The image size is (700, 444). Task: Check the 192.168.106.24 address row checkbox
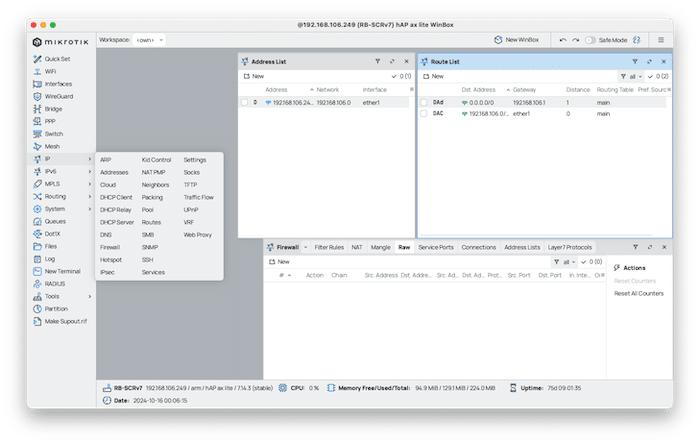pyautogui.click(x=244, y=103)
